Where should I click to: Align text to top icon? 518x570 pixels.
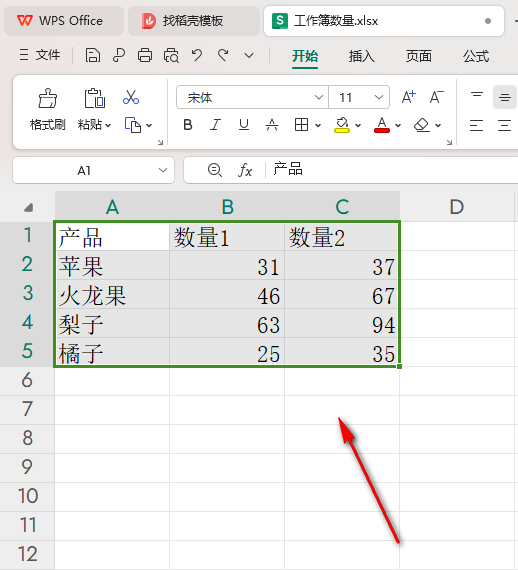coord(477,97)
